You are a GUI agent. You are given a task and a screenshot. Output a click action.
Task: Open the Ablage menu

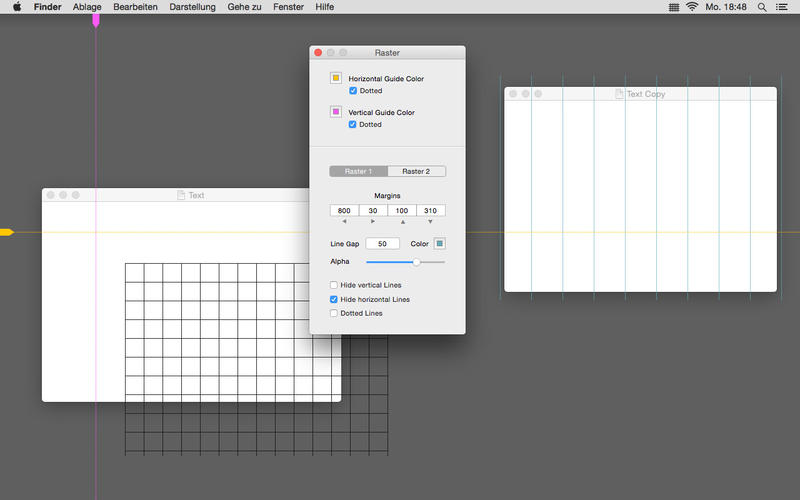click(x=87, y=7)
